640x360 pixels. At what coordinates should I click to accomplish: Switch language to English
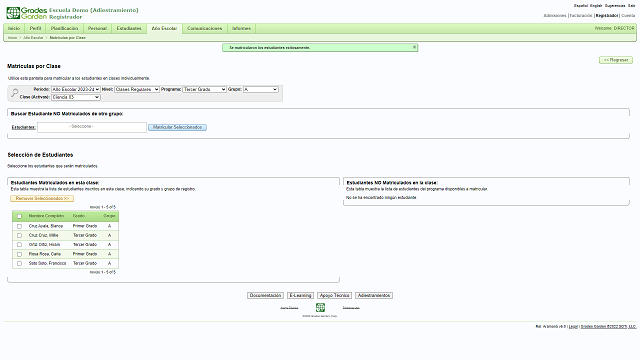(596, 6)
